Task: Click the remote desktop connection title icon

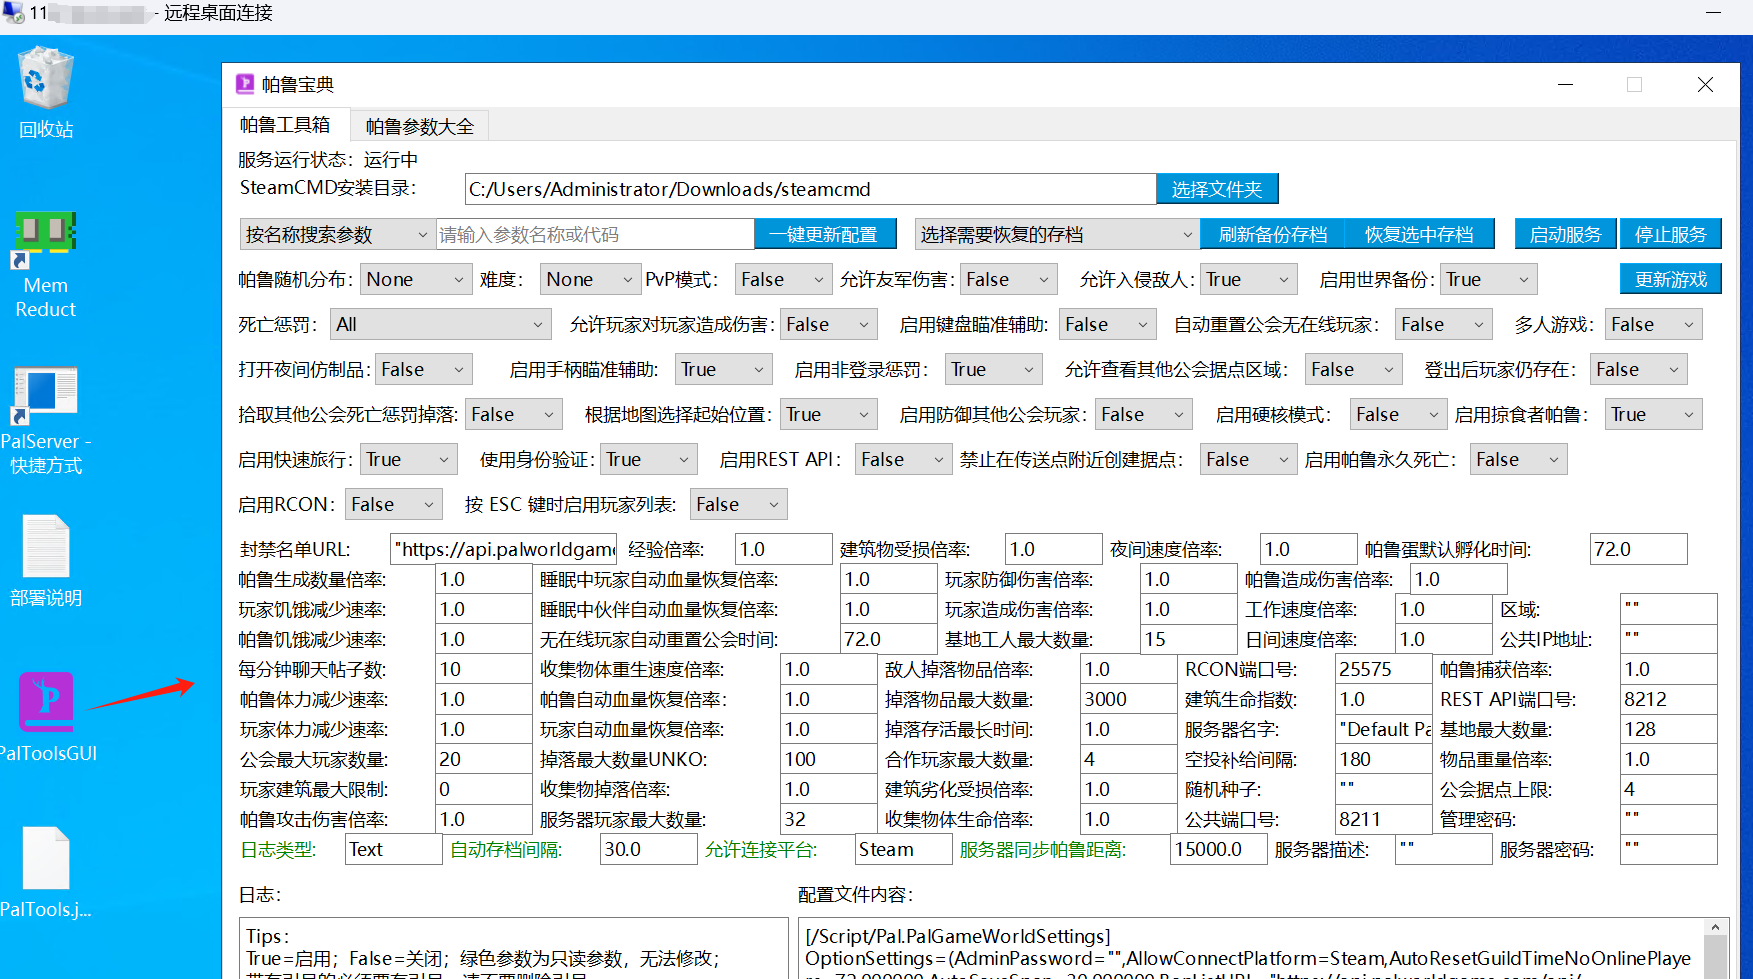Action: tap(13, 13)
